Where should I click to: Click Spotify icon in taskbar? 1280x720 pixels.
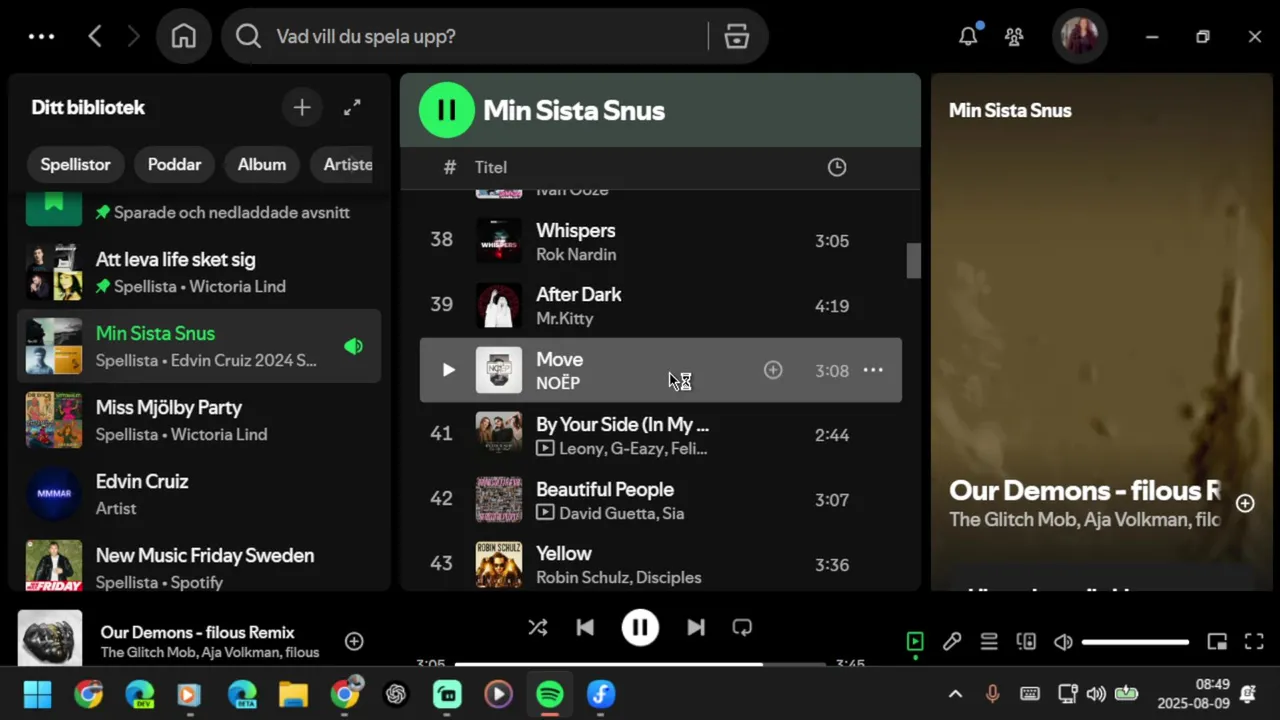coord(549,694)
